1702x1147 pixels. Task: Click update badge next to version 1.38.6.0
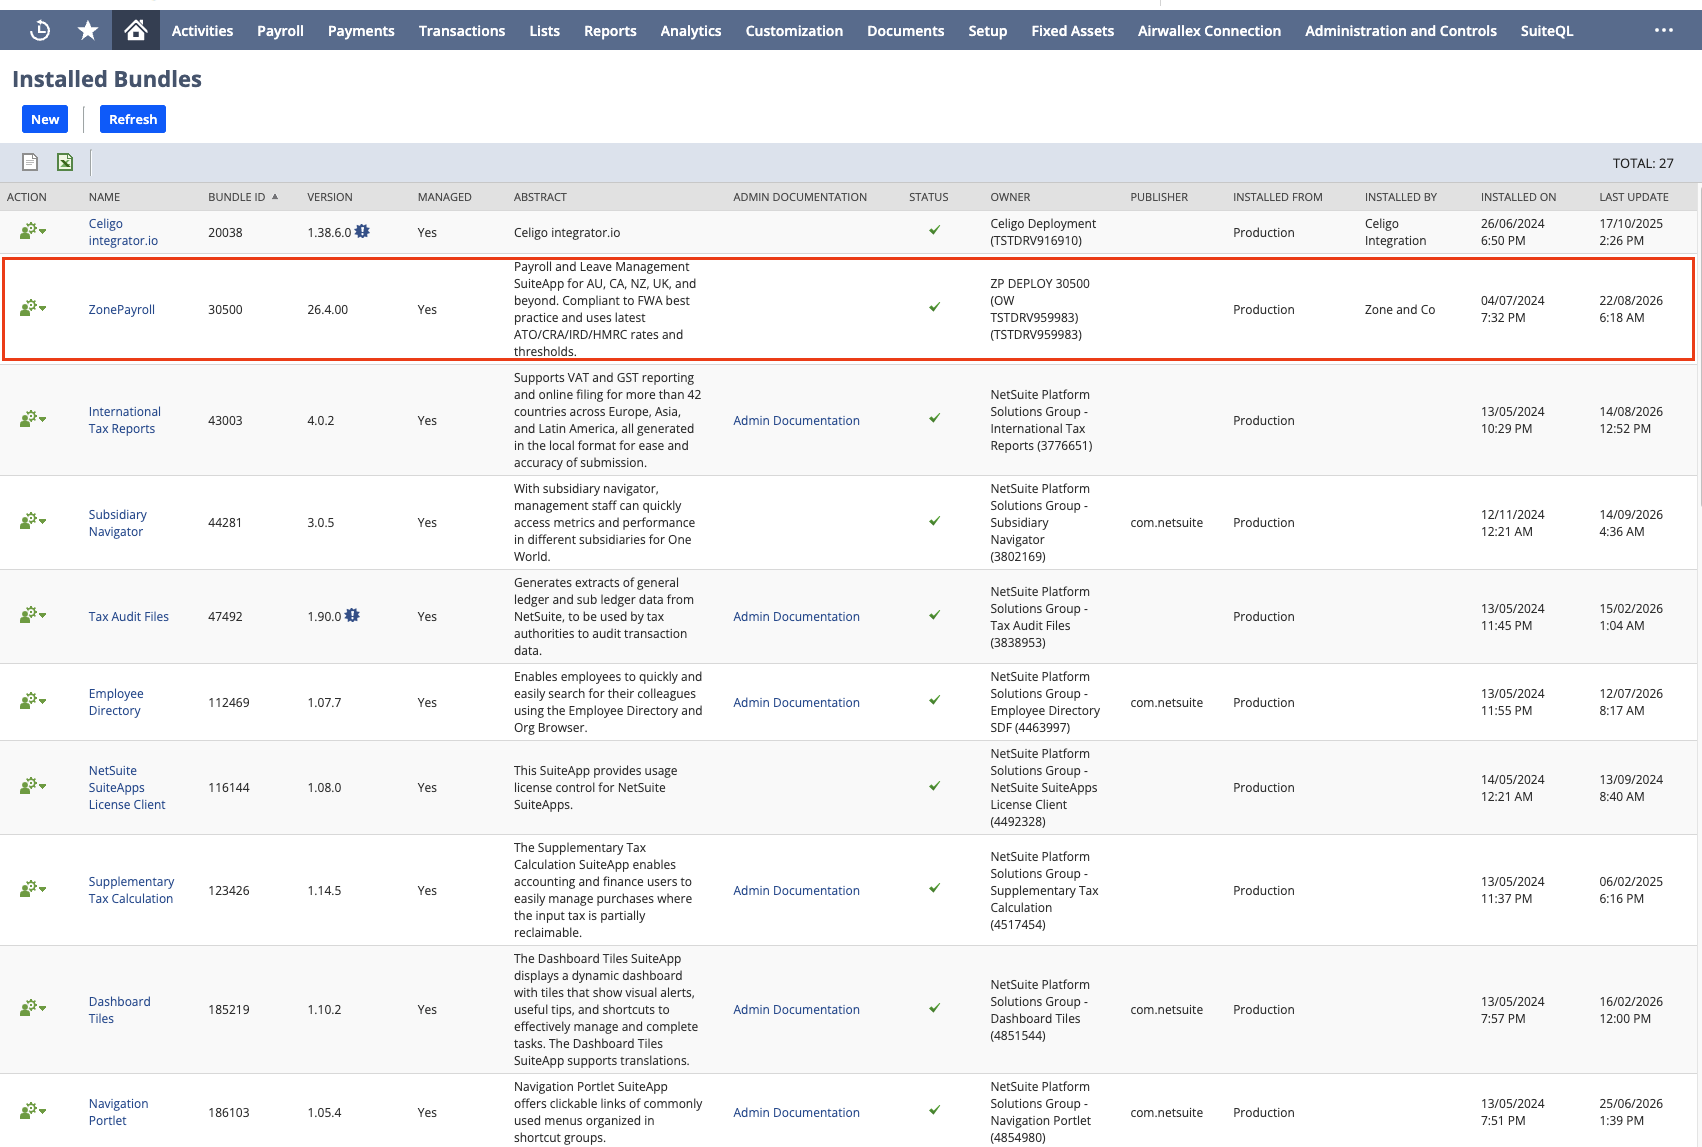pyautogui.click(x=362, y=231)
